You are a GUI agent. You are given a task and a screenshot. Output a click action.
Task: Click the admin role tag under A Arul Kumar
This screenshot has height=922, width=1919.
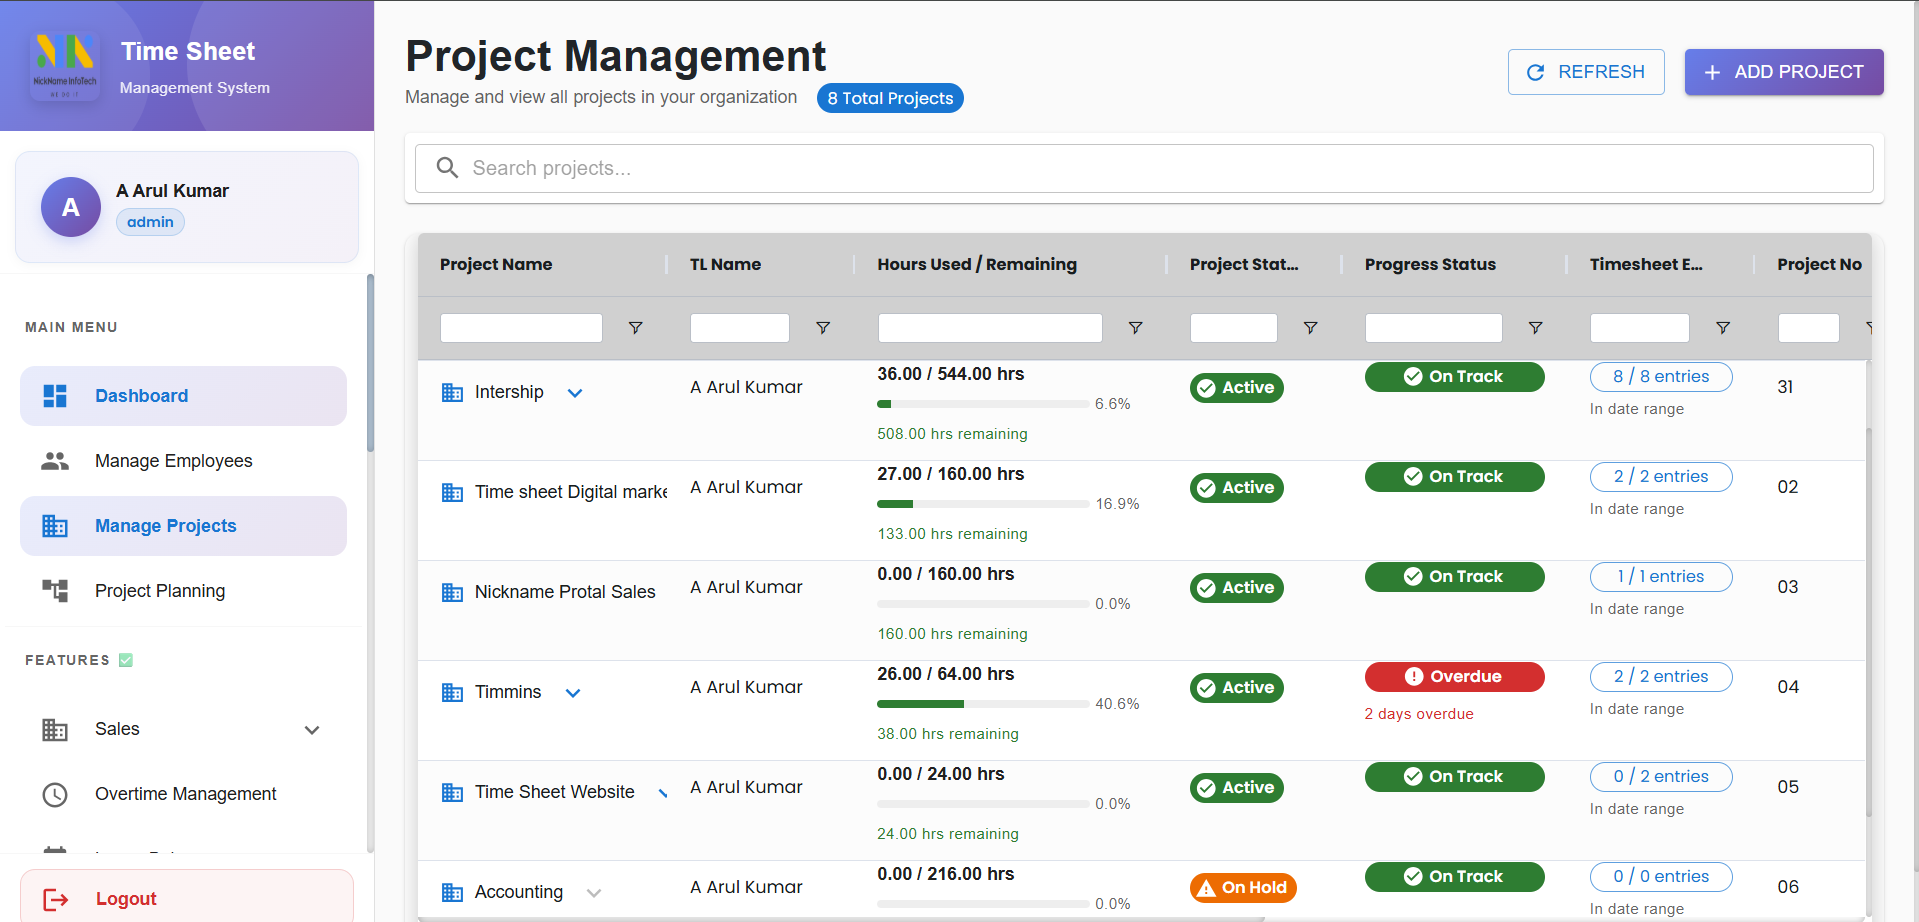(x=150, y=221)
